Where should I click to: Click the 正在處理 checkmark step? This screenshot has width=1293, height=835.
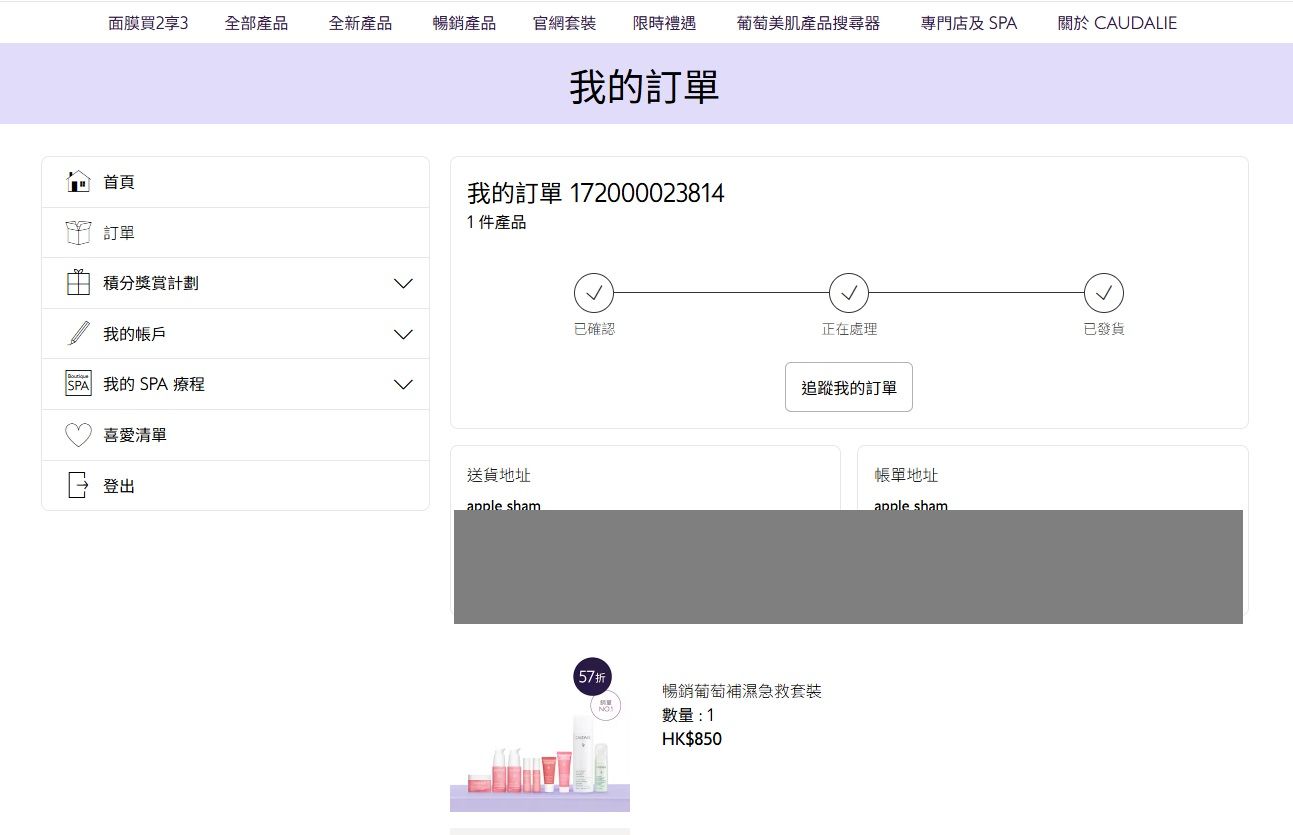(x=849, y=293)
